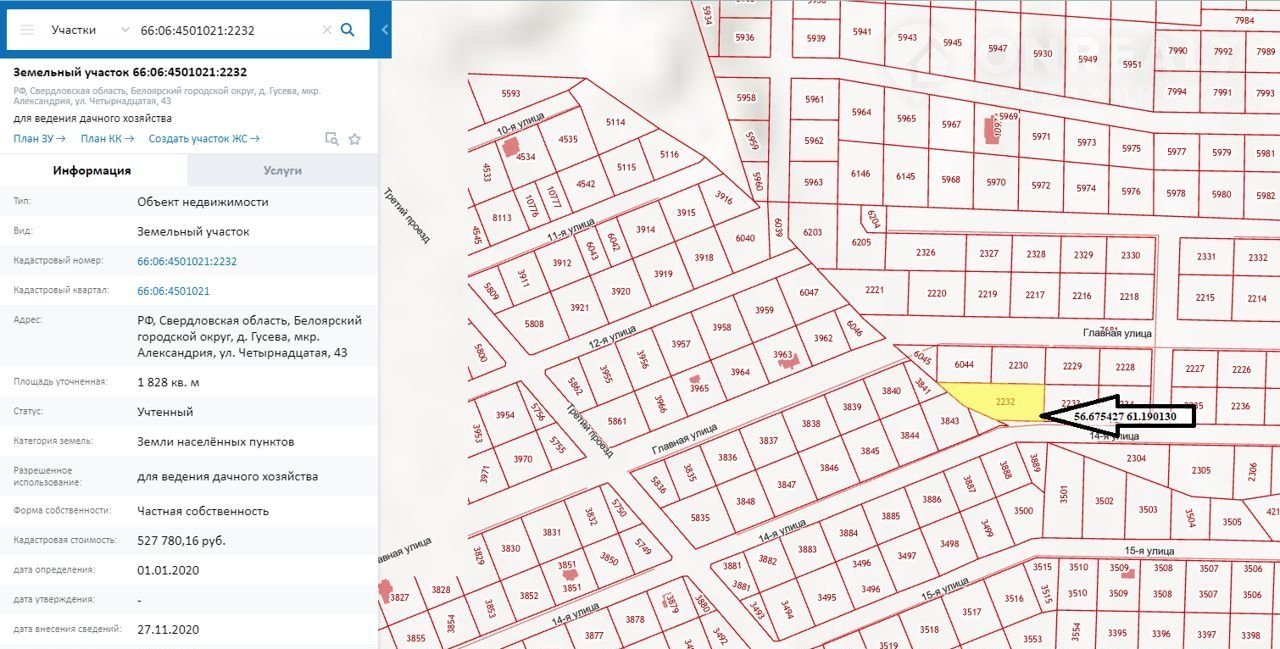
Task: Click the red building on parcel 3965
Action: pyautogui.click(x=694, y=381)
